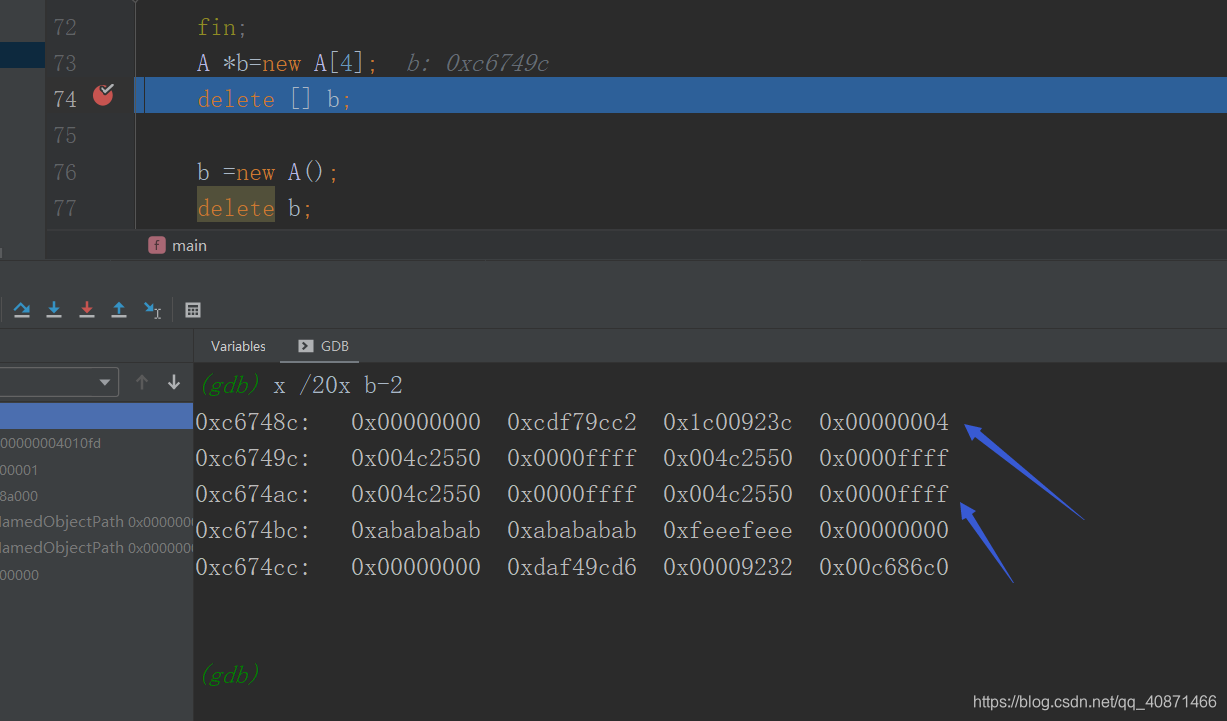Viewport: 1227px width, 721px height.
Task: Select the highlighted stack frame row
Action: click(96, 417)
